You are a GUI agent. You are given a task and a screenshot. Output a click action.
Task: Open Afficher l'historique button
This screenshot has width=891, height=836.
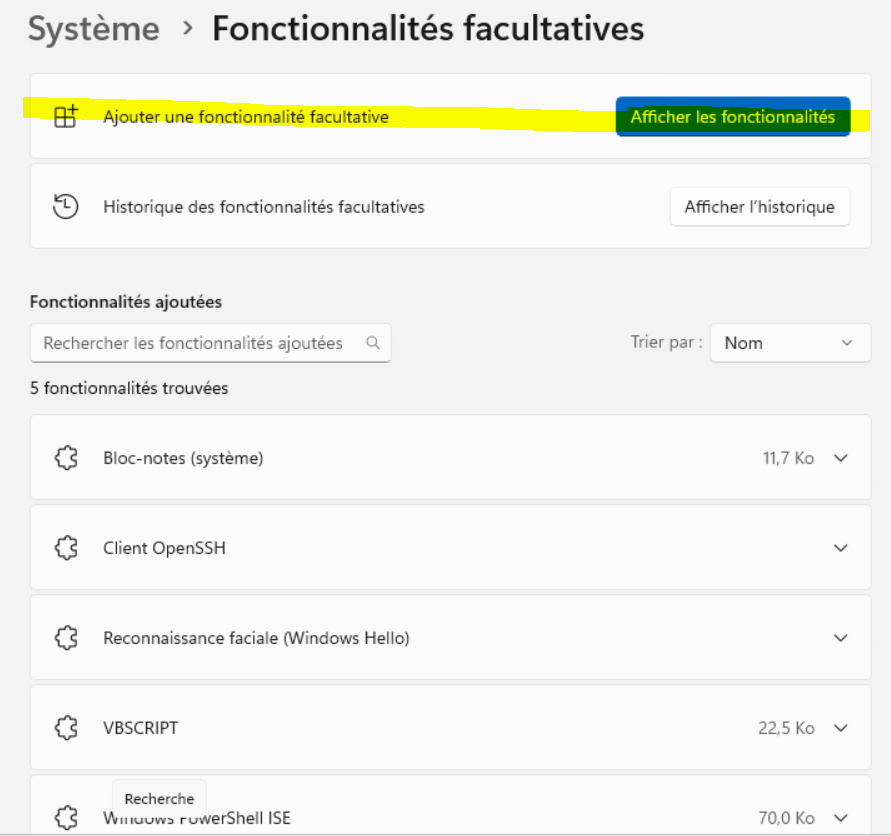pos(759,207)
